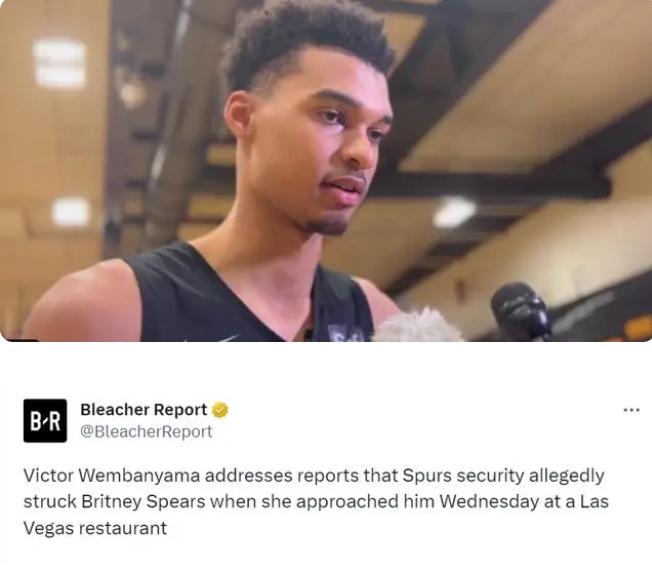
Task: Click the word allegedly in the tweet
Action: pyautogui.click(x=567, y=475)
